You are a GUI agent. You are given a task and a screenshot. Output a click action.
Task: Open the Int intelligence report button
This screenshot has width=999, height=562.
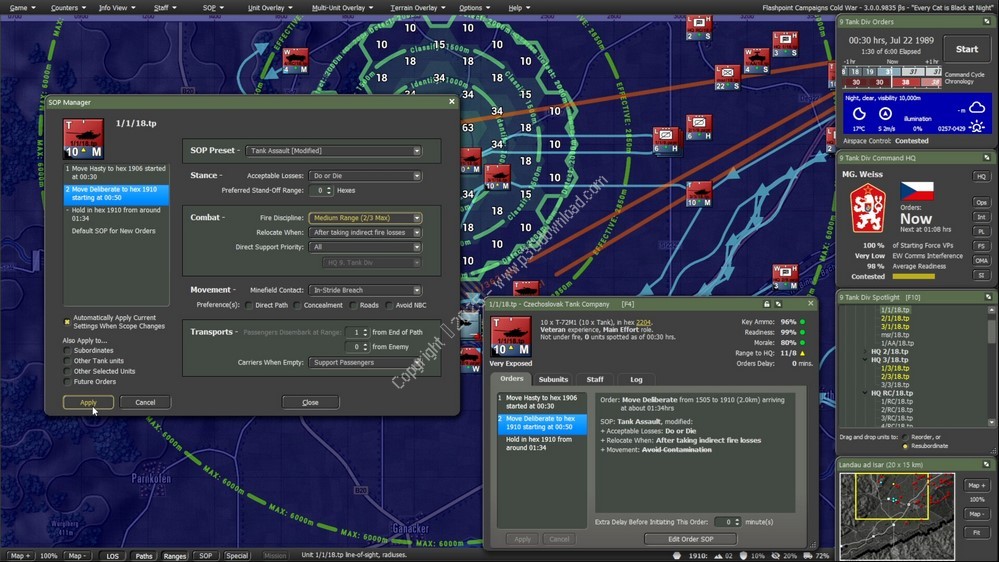[981, 216]
